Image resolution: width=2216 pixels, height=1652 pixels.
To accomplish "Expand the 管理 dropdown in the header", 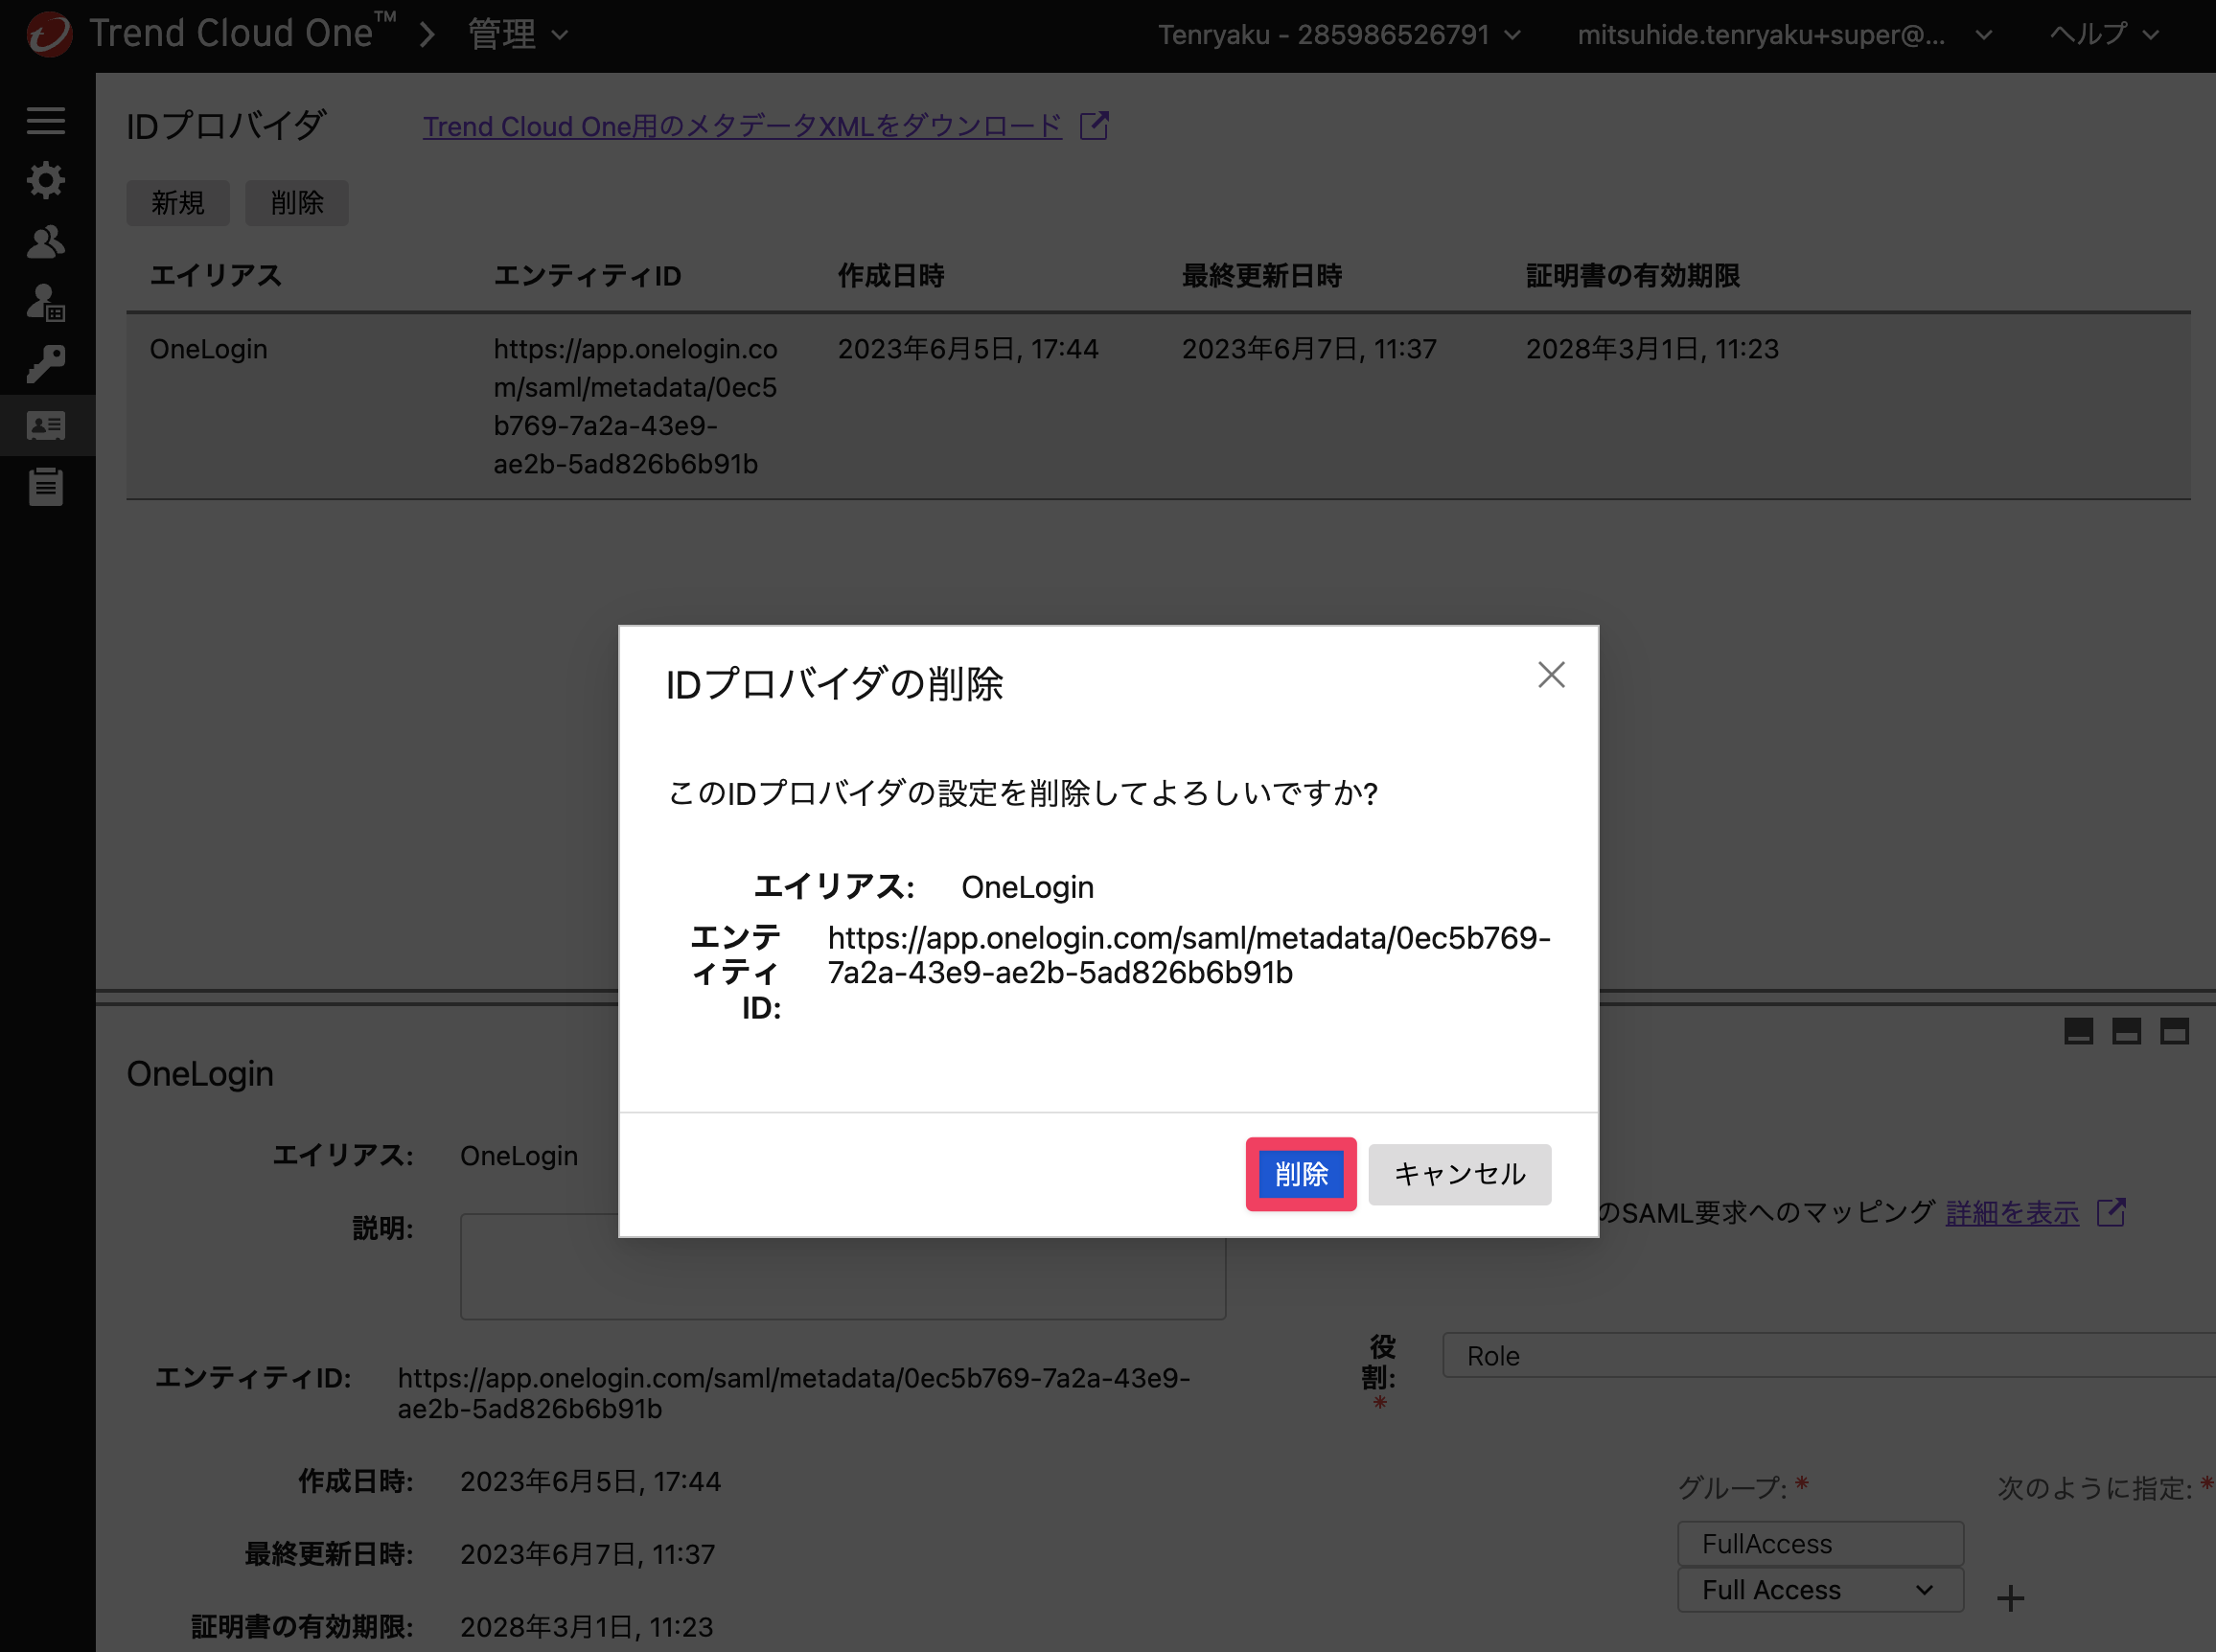I will pos(518,35).
